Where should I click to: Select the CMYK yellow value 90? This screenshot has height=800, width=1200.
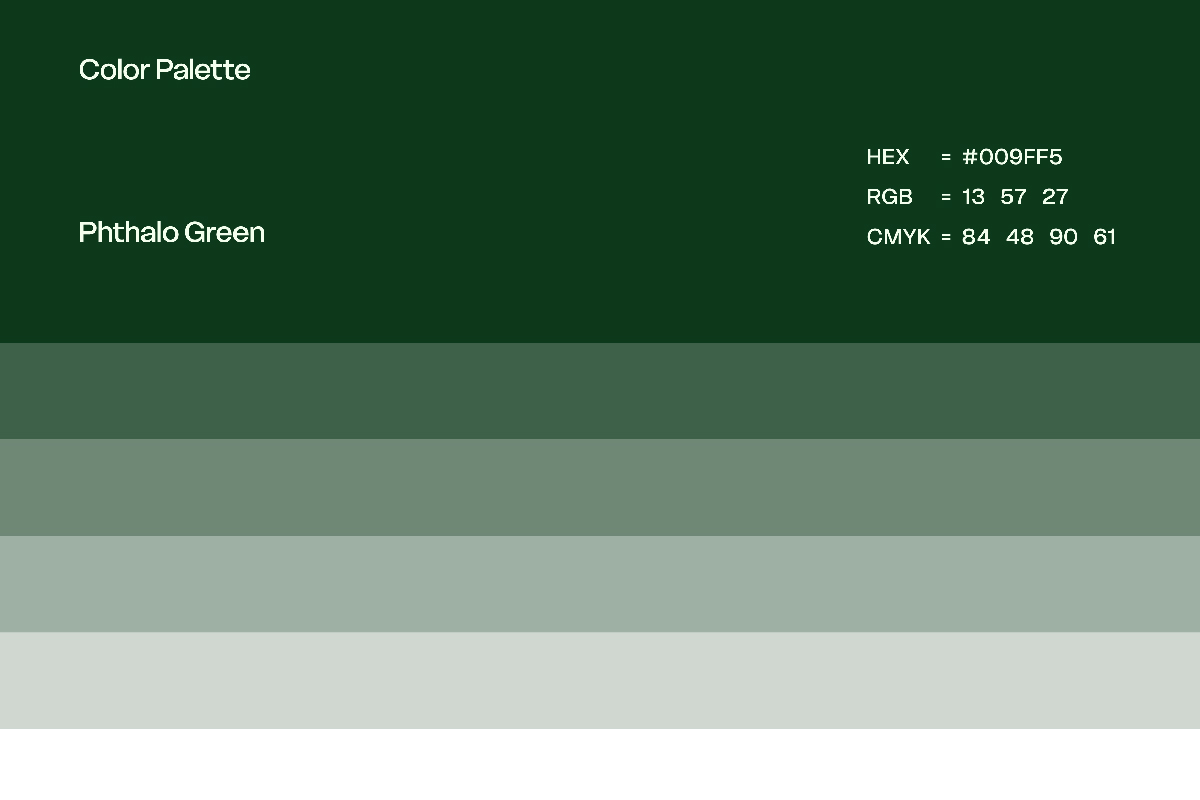point(1064,237)
